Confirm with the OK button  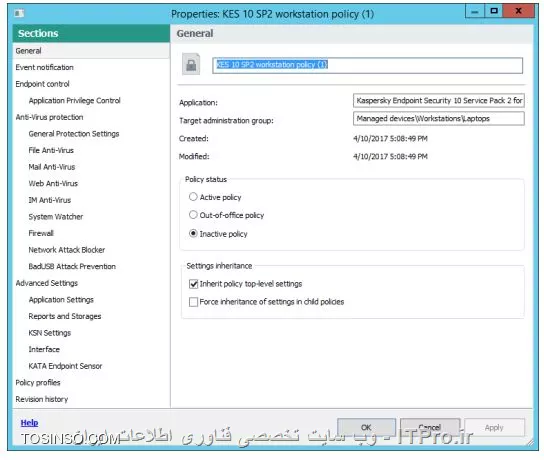click(x=366, y=427)
